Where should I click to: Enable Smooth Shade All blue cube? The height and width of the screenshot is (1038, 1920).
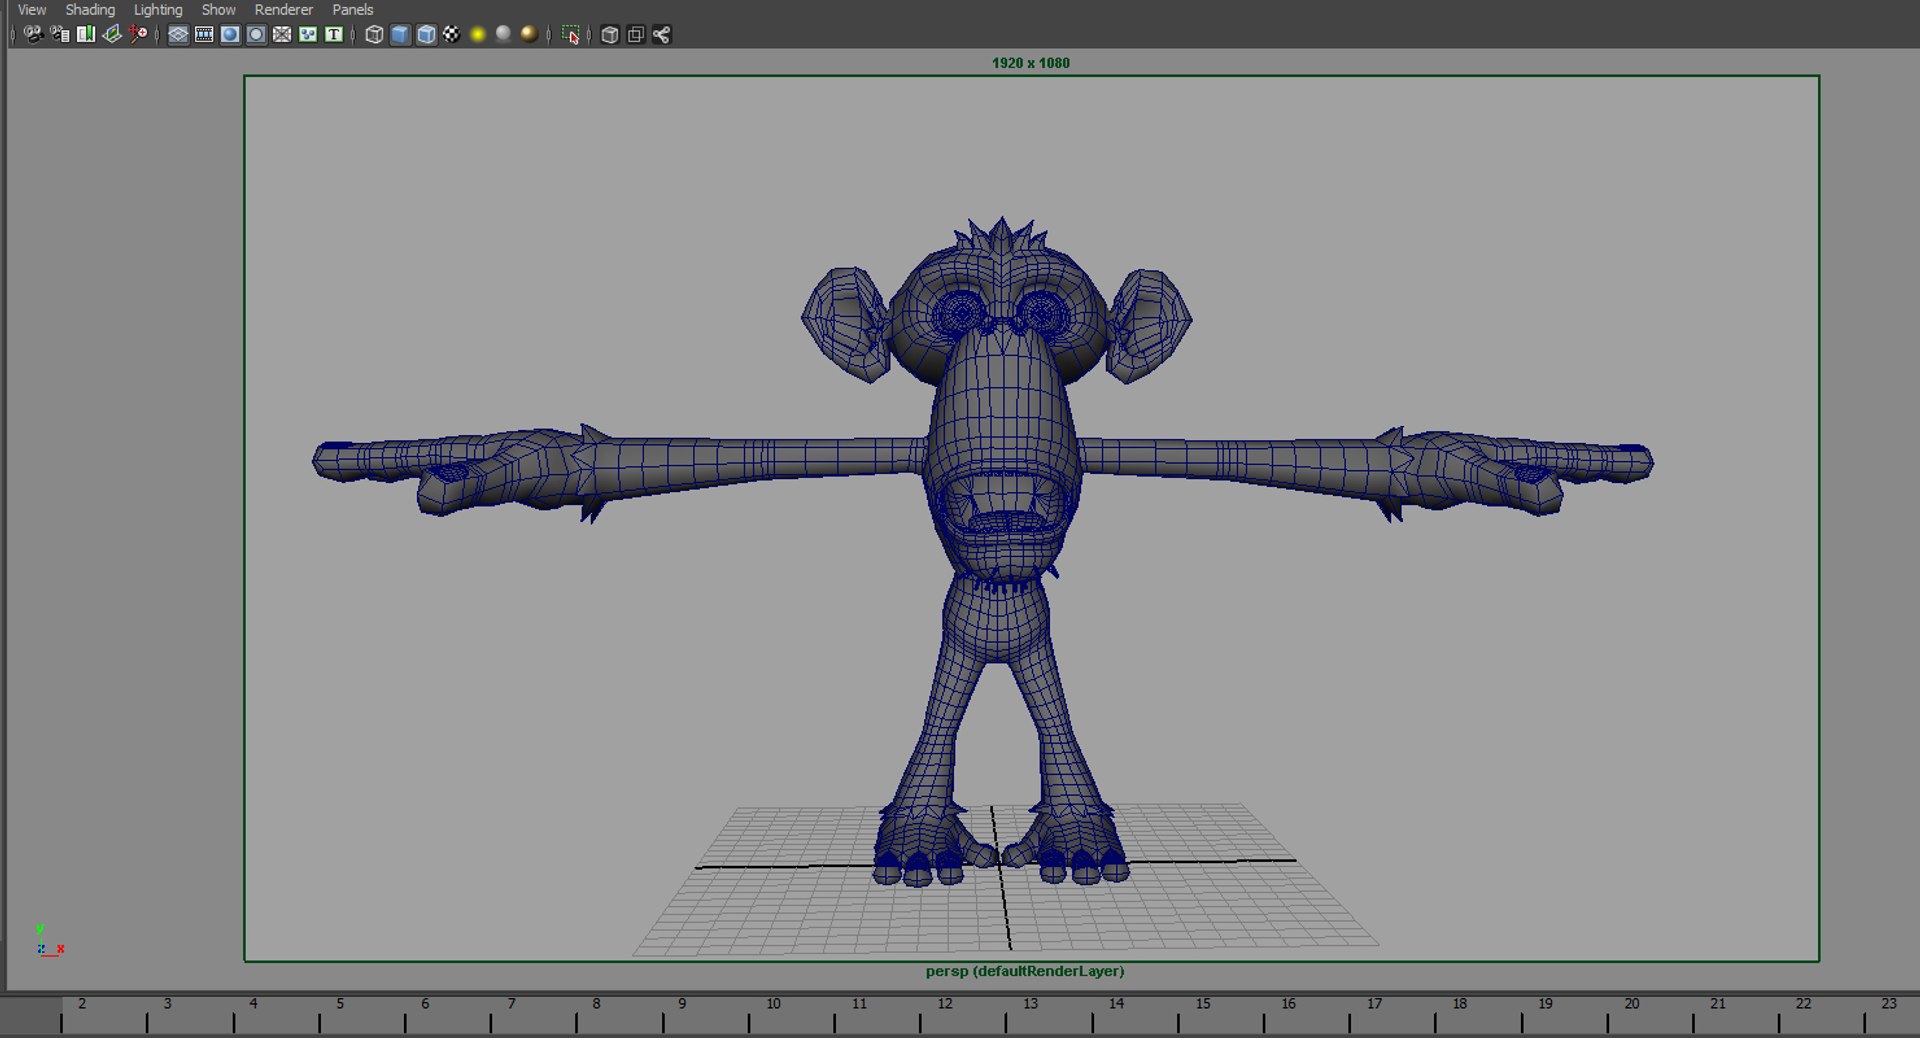tap(400, 35)
